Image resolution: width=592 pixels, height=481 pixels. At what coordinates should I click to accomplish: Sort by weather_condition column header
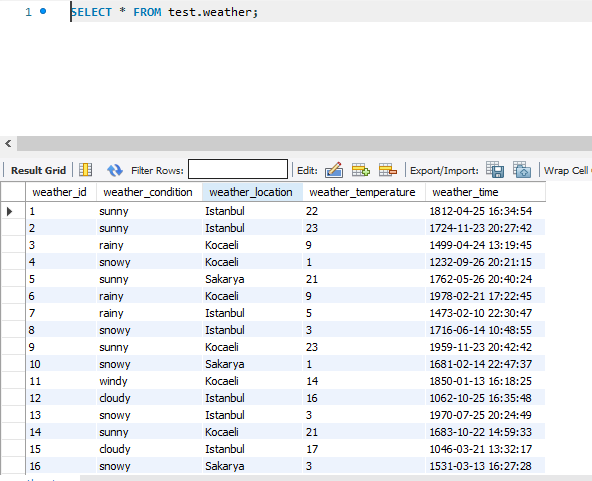click(x=149, y=192)
